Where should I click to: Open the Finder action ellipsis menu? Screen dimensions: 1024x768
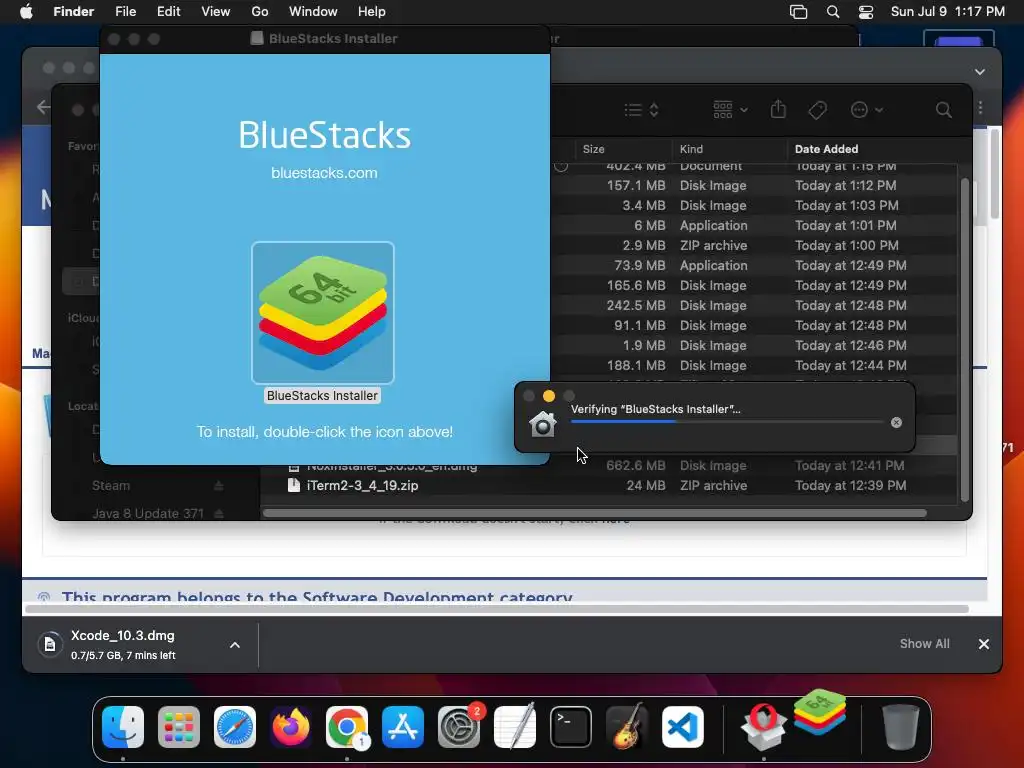[866, 110]
